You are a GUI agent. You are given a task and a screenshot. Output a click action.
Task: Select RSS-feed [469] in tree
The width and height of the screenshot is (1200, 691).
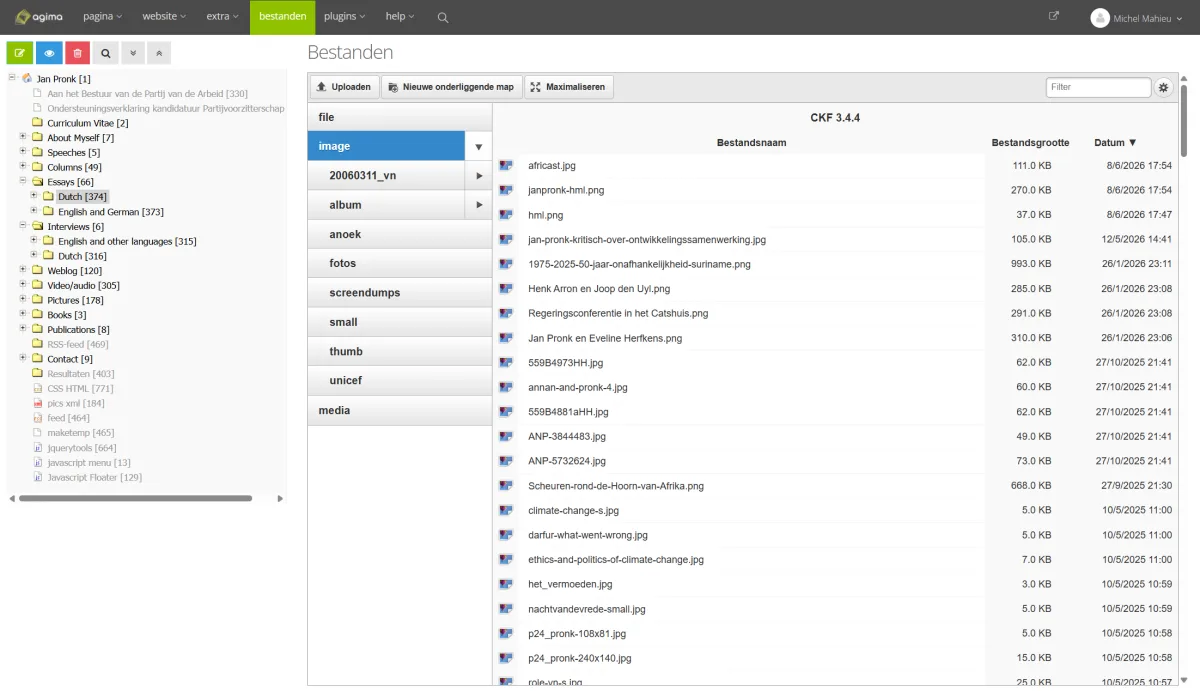(77, 344)
